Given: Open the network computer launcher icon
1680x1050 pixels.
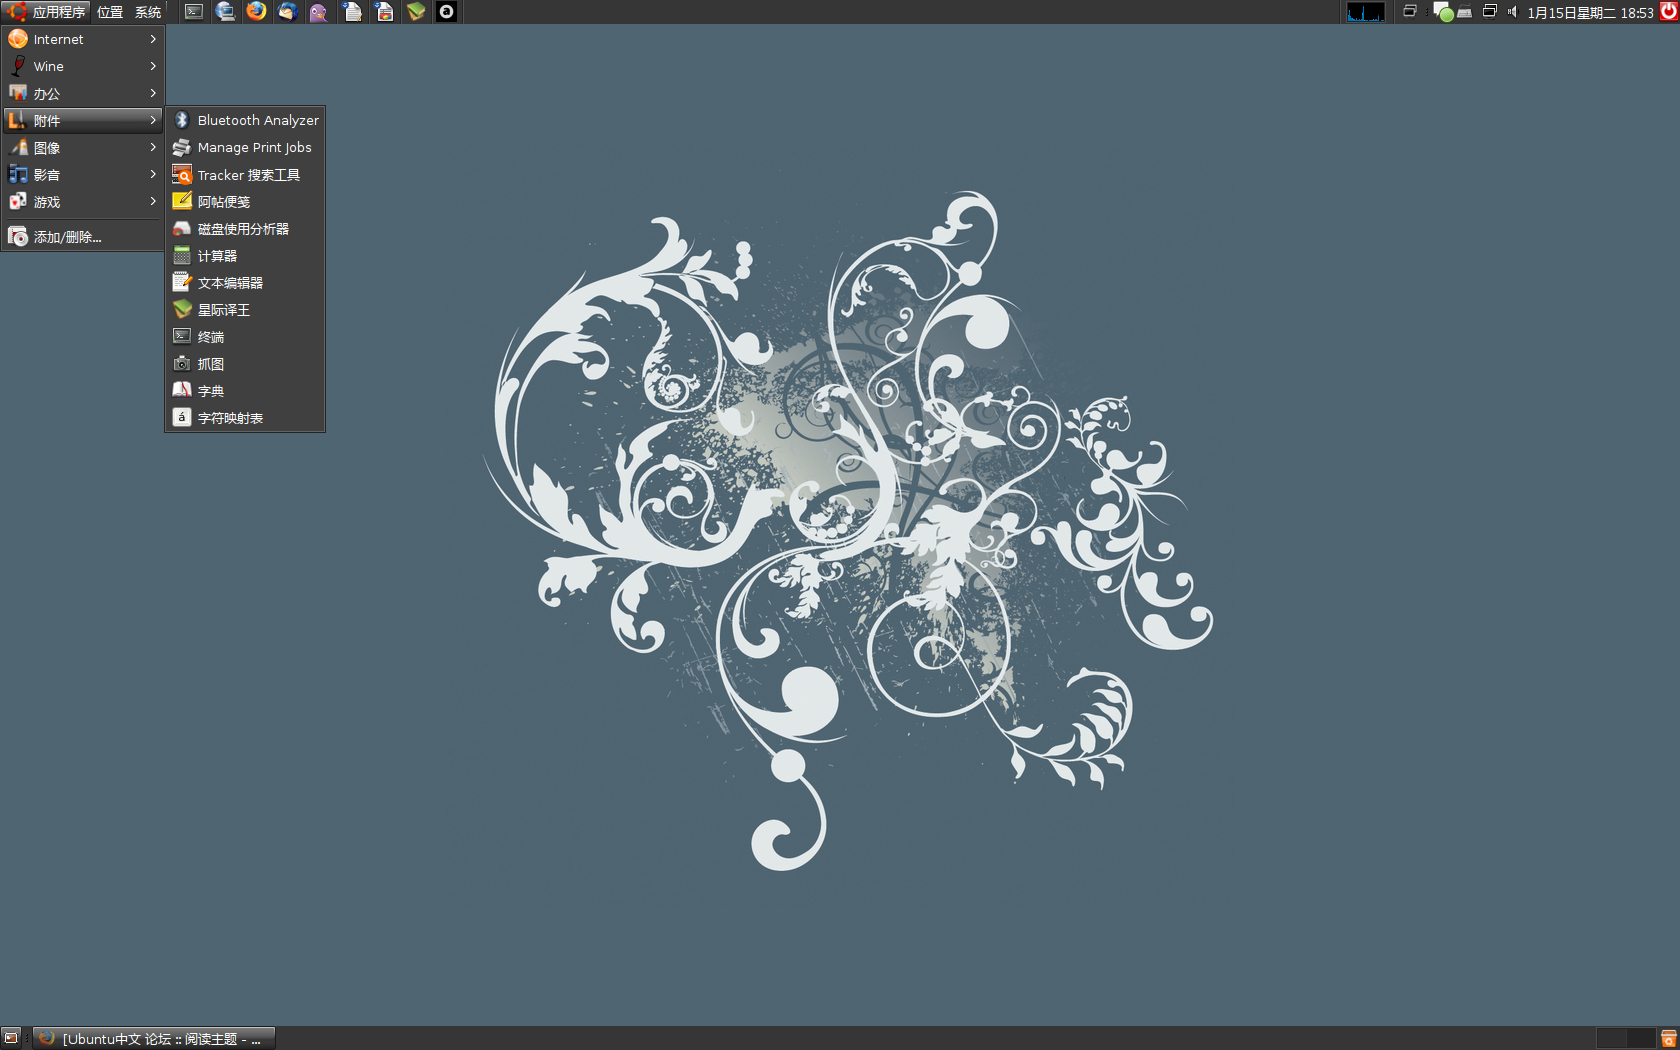Looking at the screenshot, I should click(225, 12).
